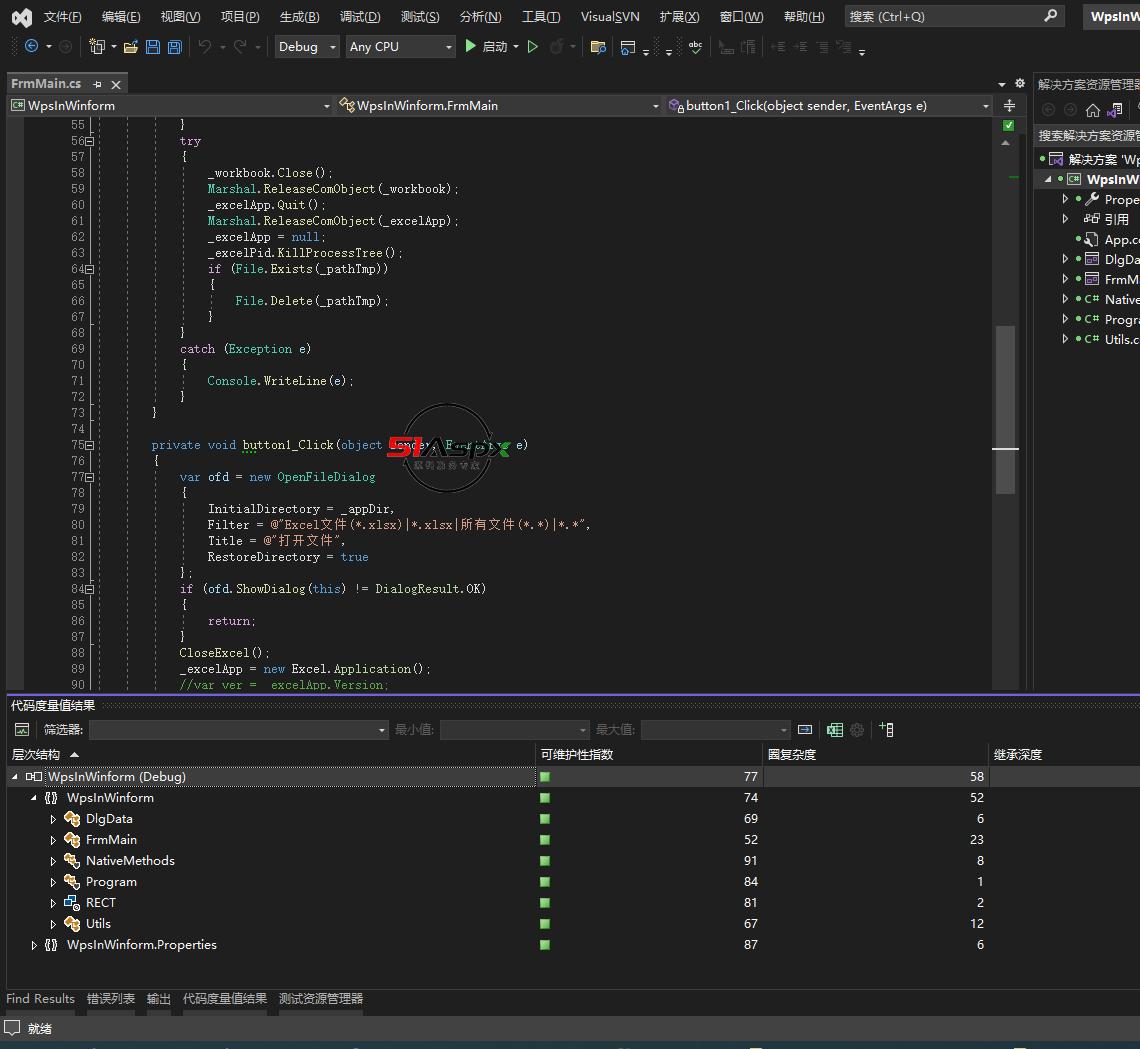Viewport: 1140px width, 1049px height.
Task: Collapse the if block at line 84
Action: [x=89, y=589]
